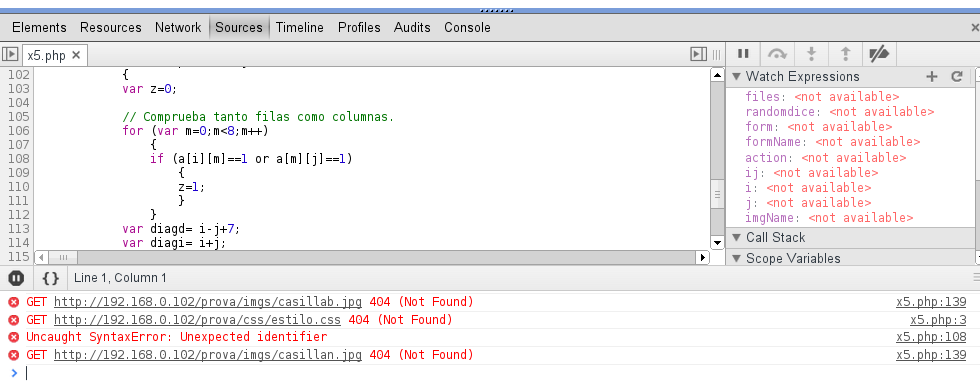Open the Console tab
This screenshot has height=392, width=980.
pyautogui.click(x=467, y=28)
